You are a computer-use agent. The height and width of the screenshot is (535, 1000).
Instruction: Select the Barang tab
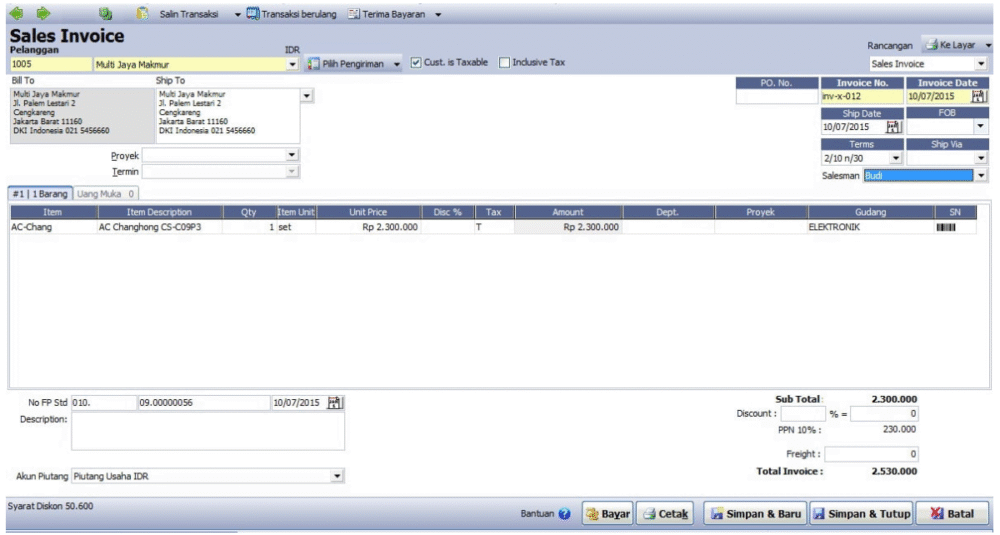(x=39, y=193)
